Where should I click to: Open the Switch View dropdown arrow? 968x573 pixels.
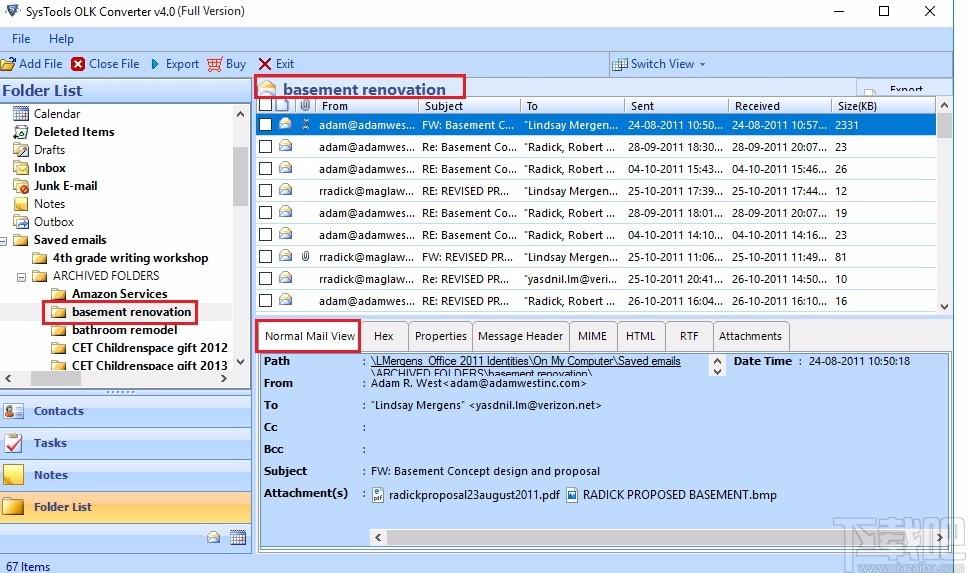tap(703, 64)
